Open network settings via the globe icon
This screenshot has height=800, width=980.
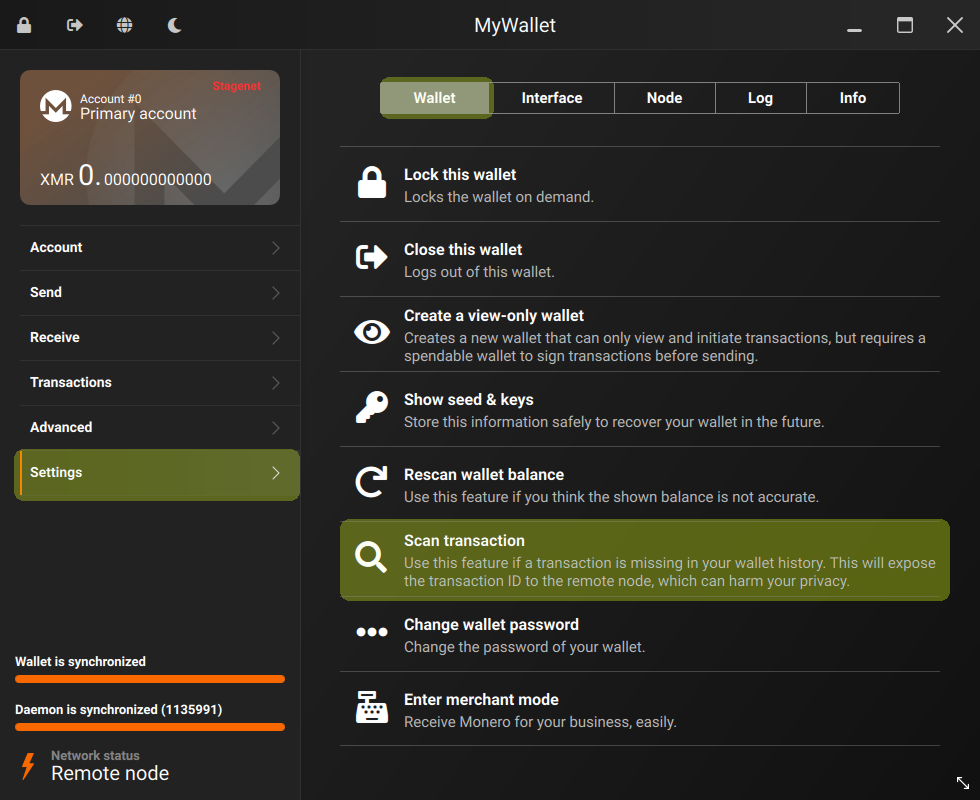click(124, 24)
